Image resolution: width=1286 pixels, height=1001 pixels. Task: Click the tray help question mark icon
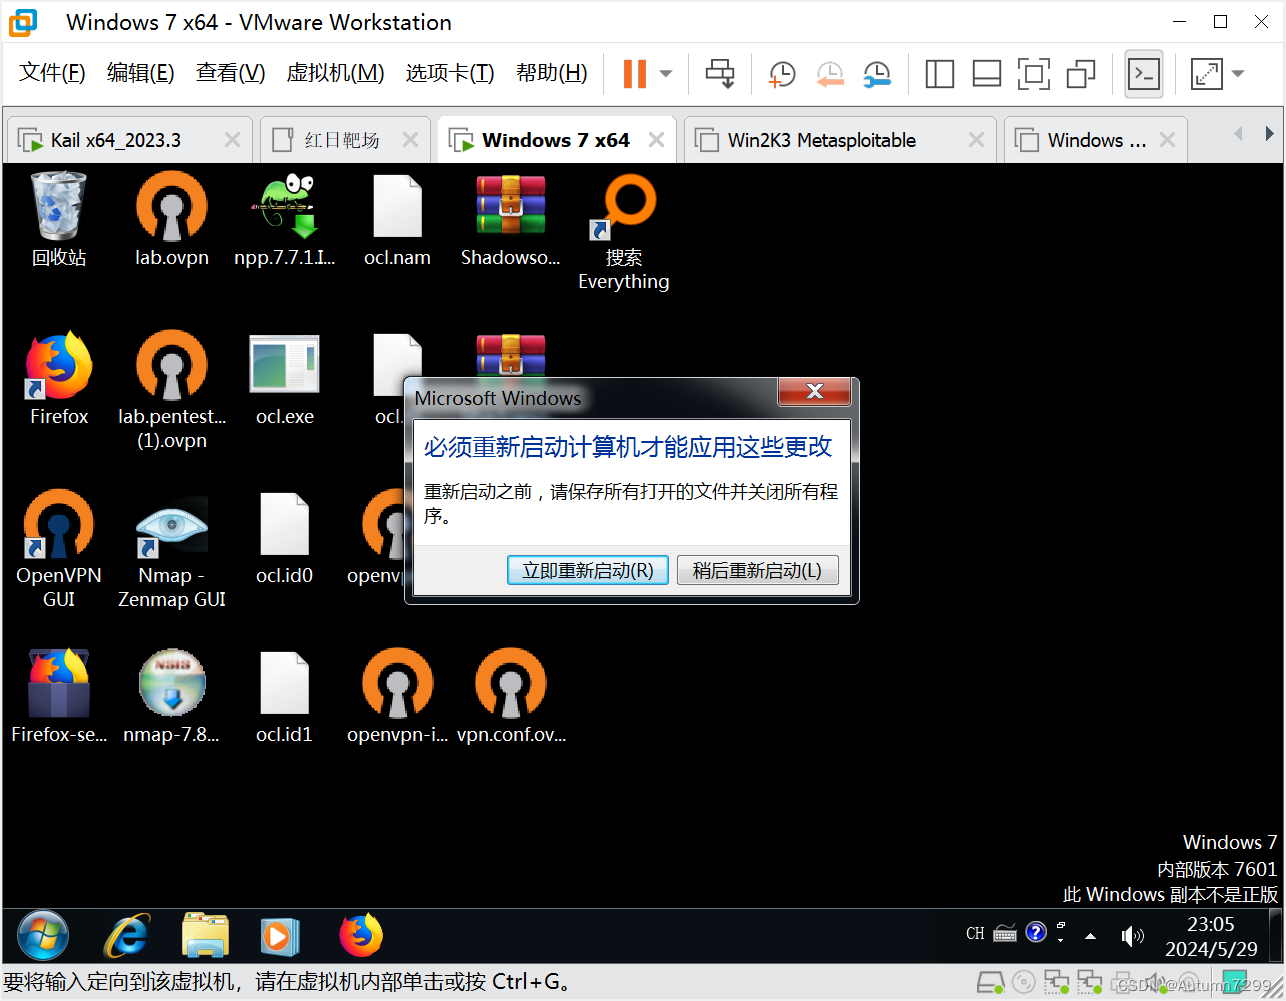click(x=1036, y=932)
